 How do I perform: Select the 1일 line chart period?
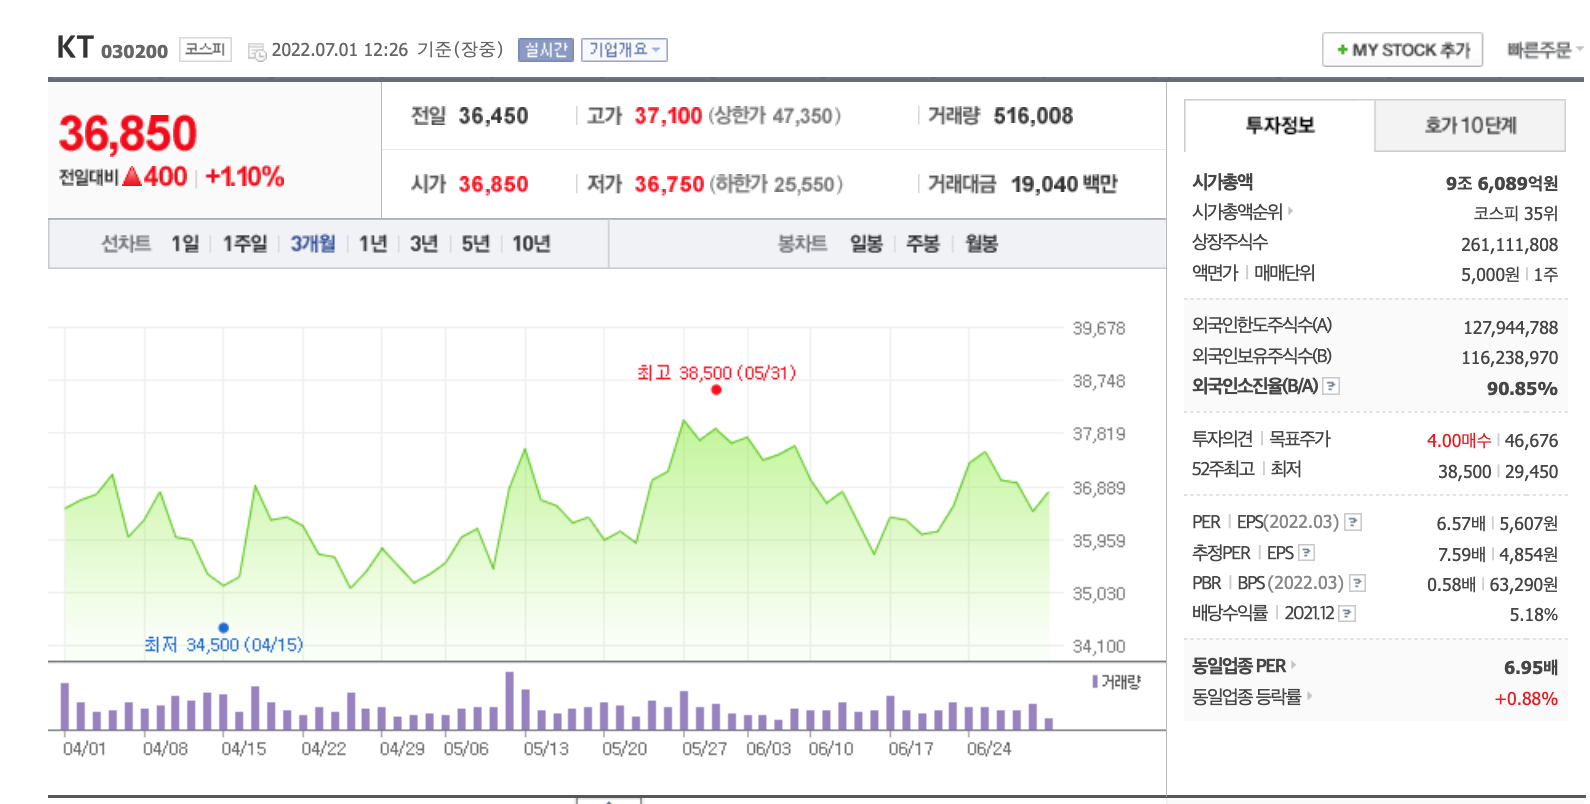(185, 244)
